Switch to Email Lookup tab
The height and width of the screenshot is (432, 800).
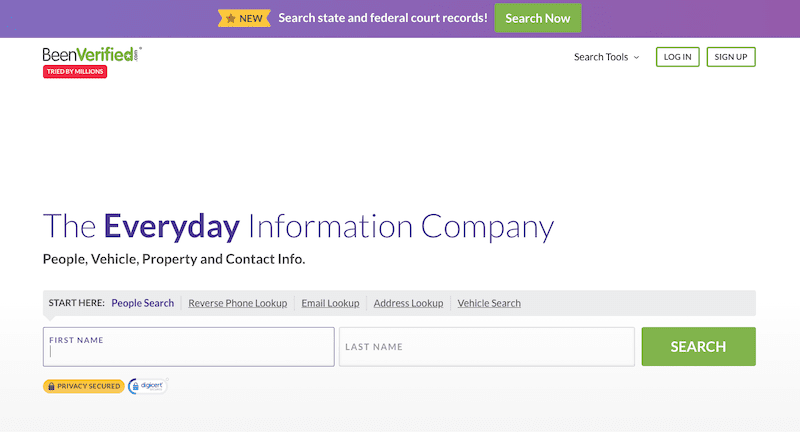[x=330, y=303]
